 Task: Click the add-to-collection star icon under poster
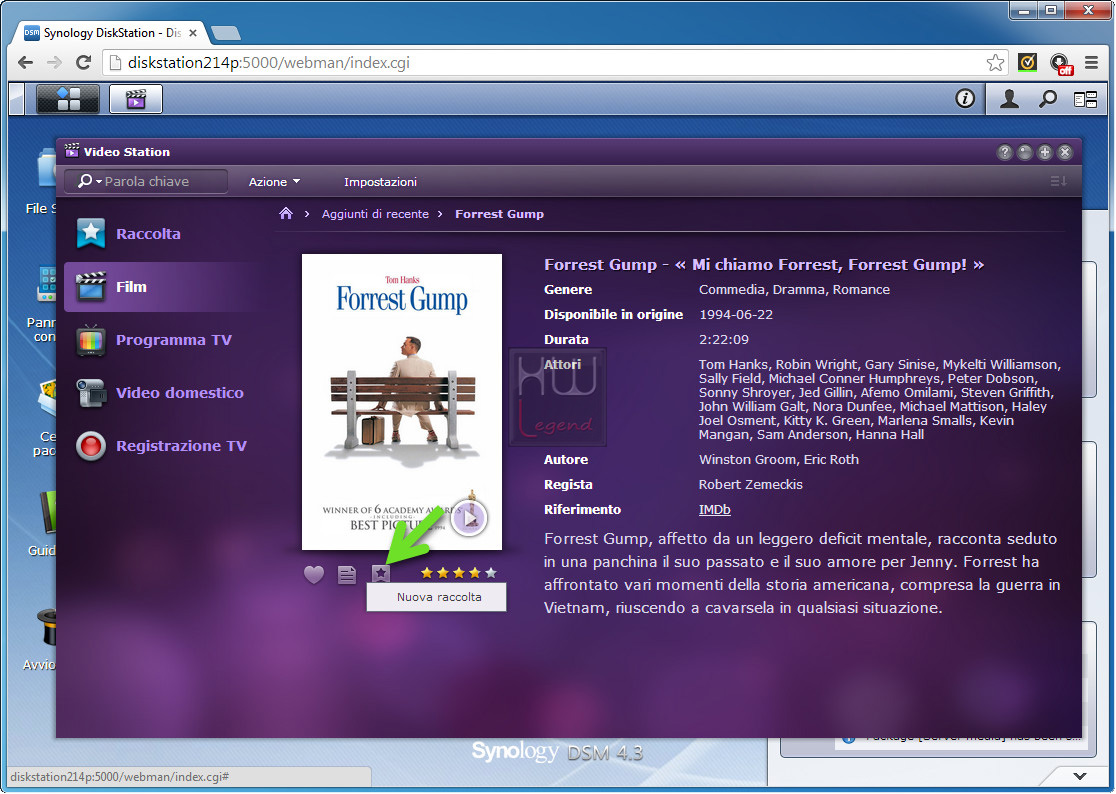tap(381, 573)
